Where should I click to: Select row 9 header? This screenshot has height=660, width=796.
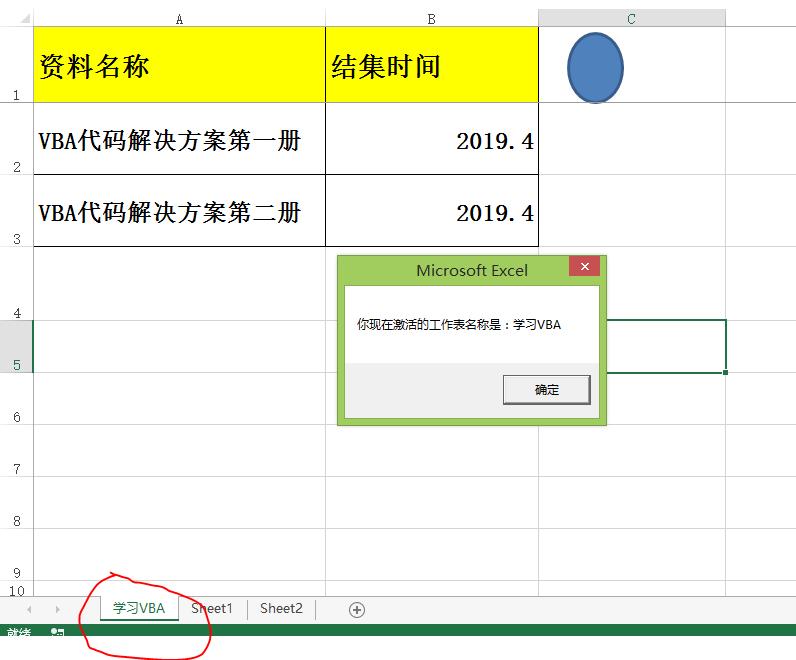(x=16, y=555)
